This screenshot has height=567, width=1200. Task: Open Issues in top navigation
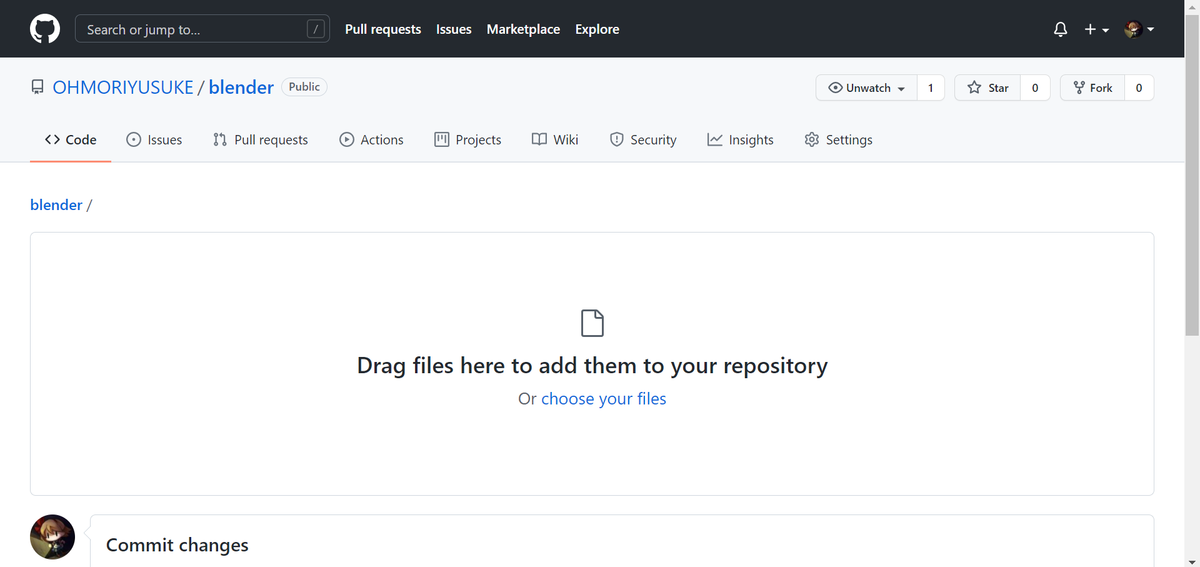click(x=454, y=29)
